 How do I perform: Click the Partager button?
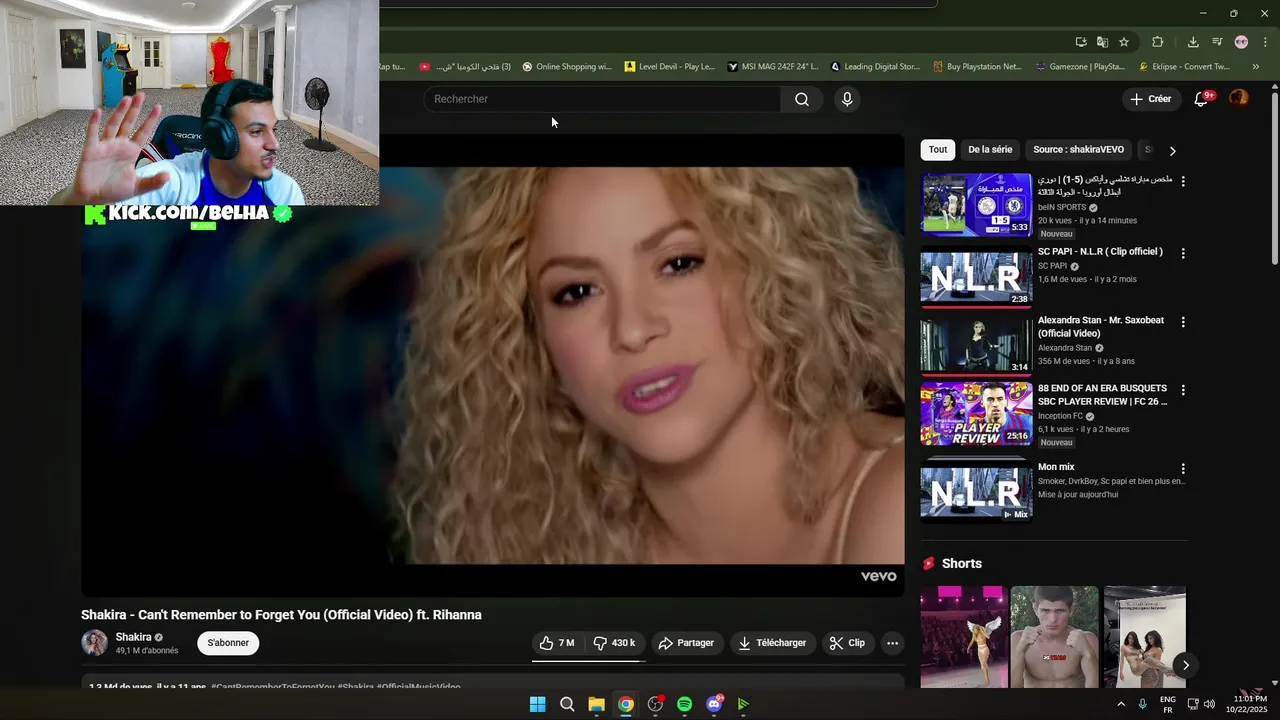pos(685,643)
